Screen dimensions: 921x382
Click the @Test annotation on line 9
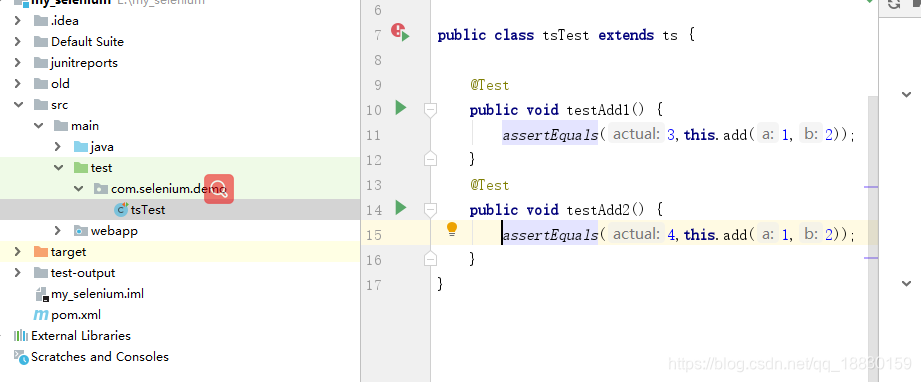(489, 85)
